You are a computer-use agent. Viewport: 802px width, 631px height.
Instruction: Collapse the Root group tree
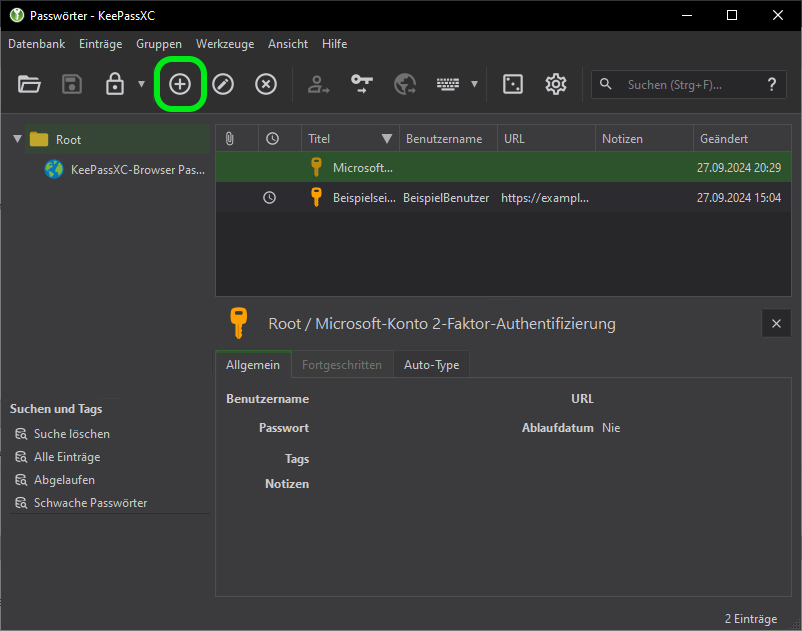click(17, 139)
